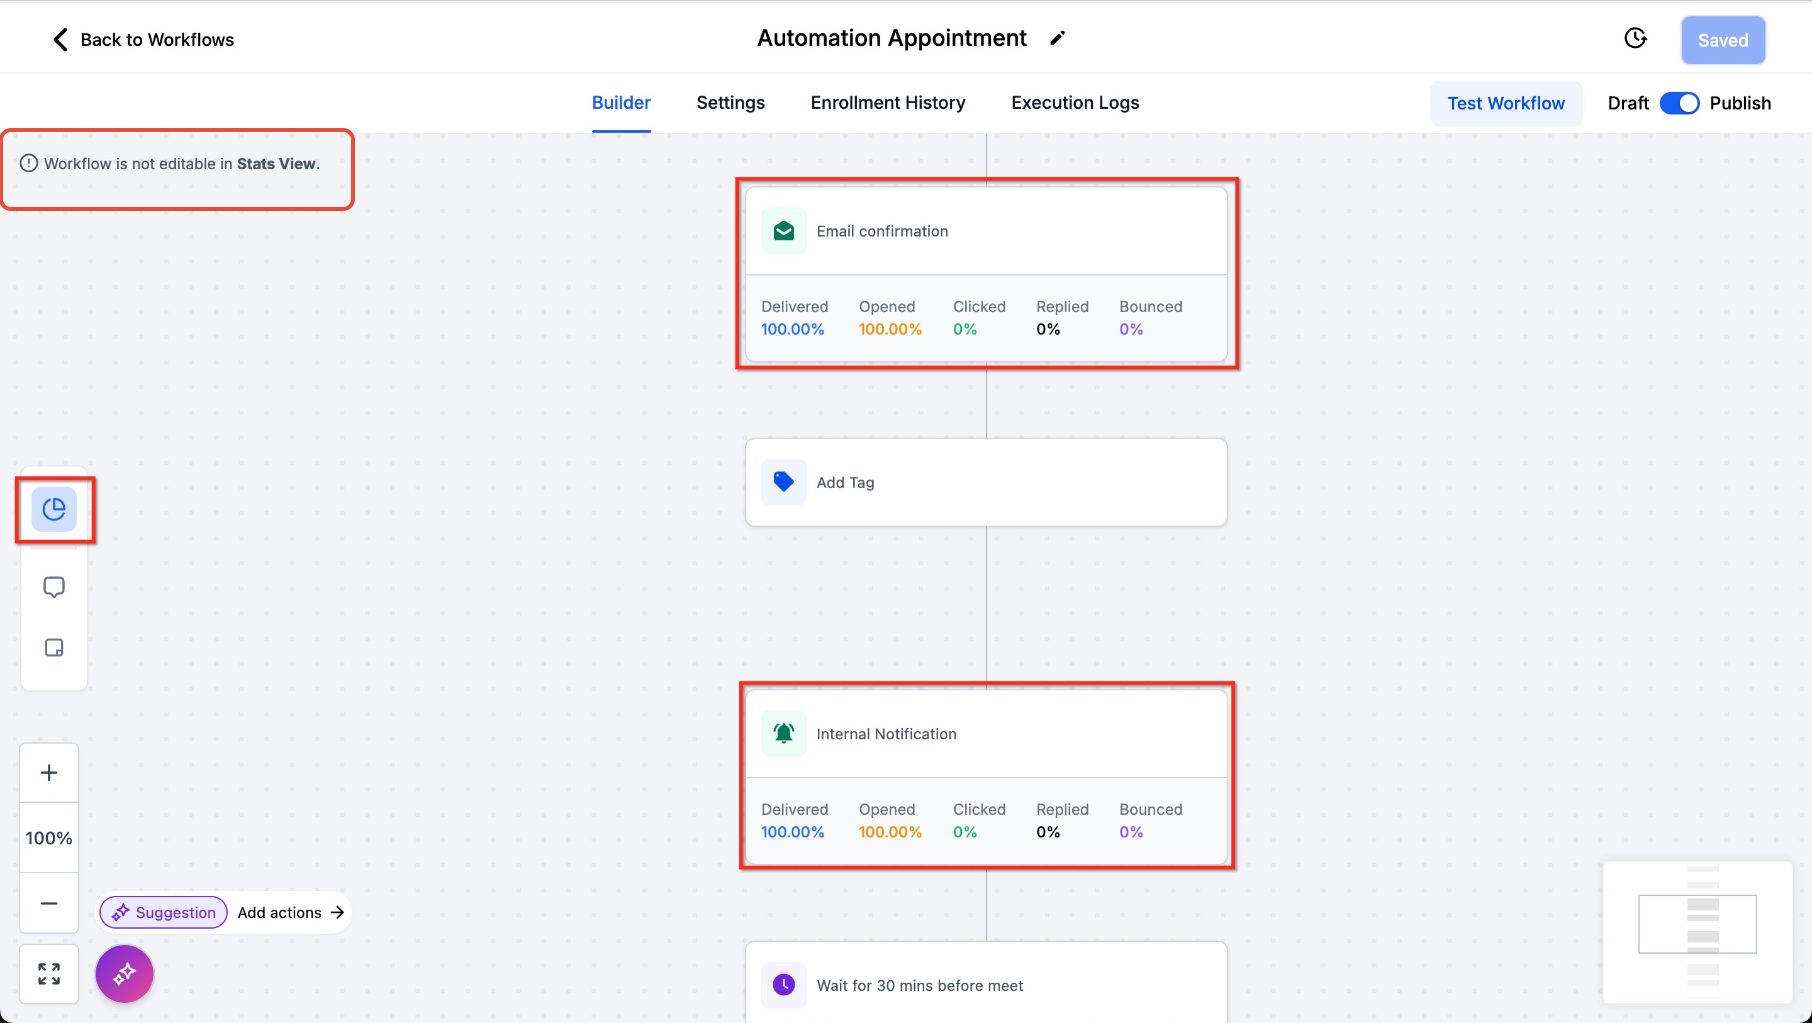Select the Add Tag action card
Viewport: 1812px width, 1023px height.
pos(986,482)
